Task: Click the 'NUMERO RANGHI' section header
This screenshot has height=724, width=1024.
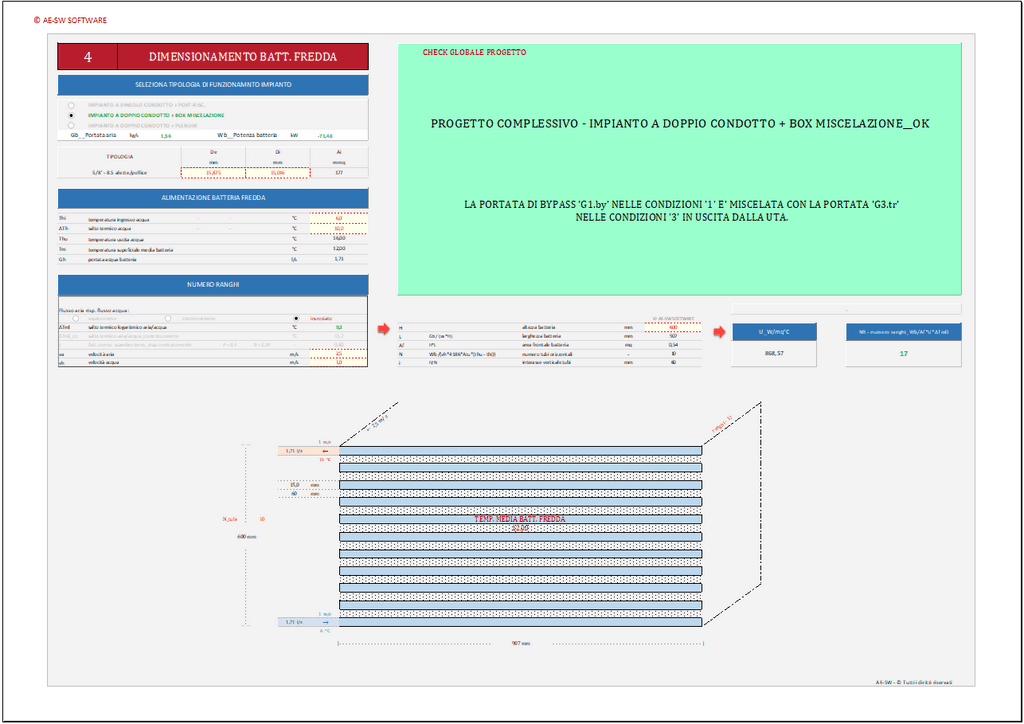Action: [x=213, y=285]
